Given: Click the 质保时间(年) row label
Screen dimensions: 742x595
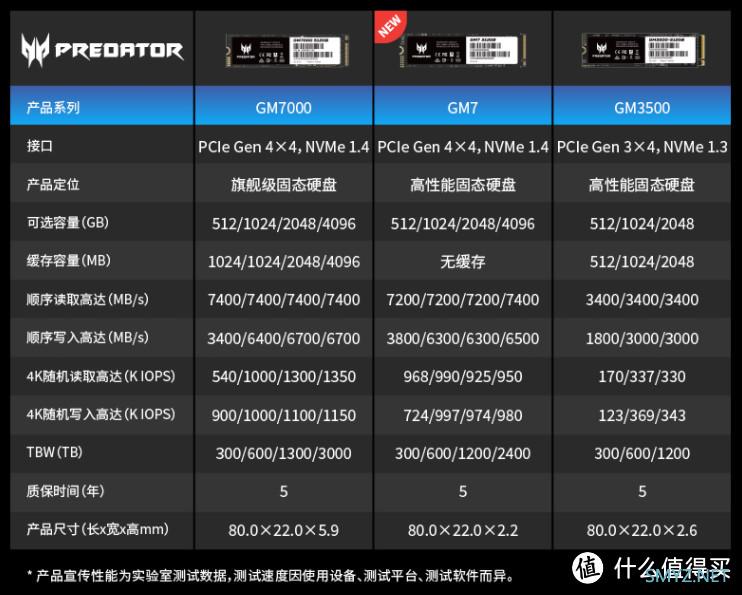Looking at the screenshot, I should [x=65, y=491].
